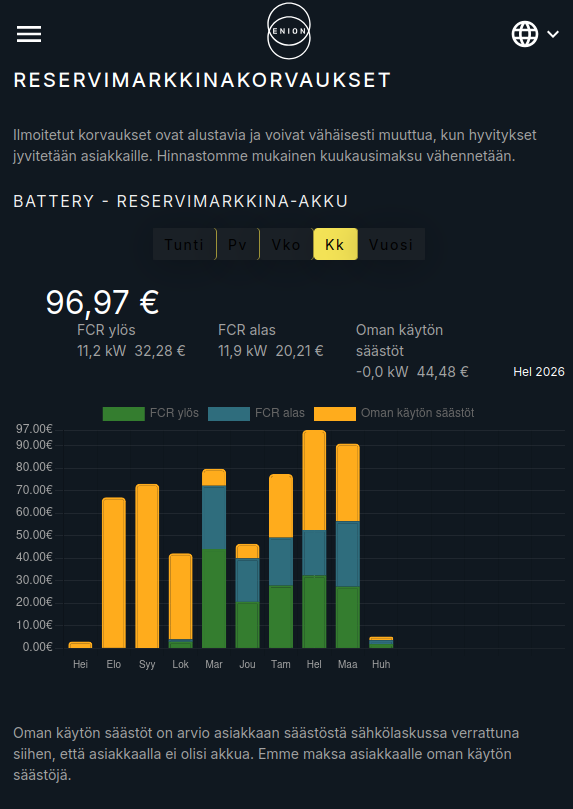The image size is (573, 809).
Task: Click the Maa month axis label
Action: pyautogui.click(x=348, y=665)
